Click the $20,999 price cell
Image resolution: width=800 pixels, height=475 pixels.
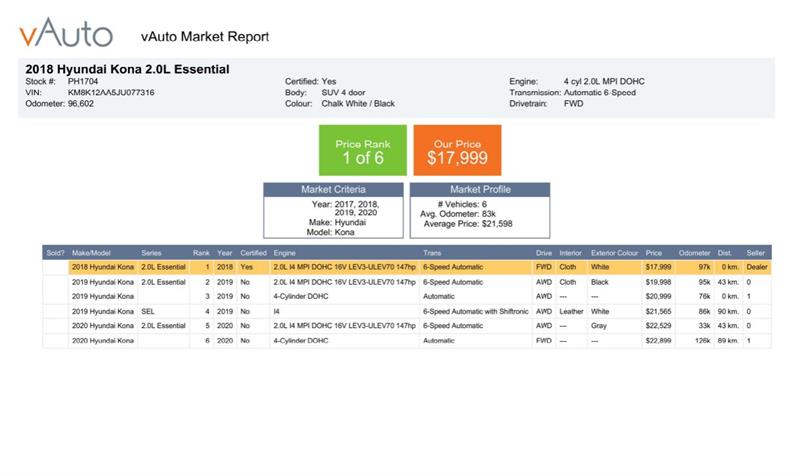658,296
